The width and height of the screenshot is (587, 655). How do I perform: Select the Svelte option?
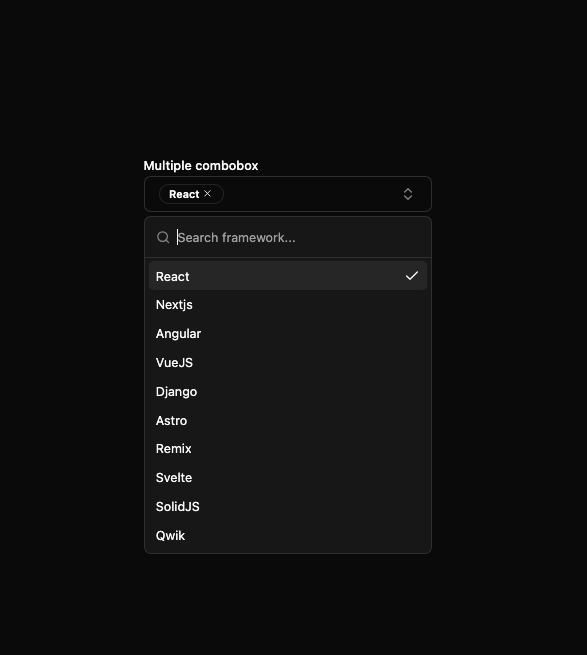288,477
